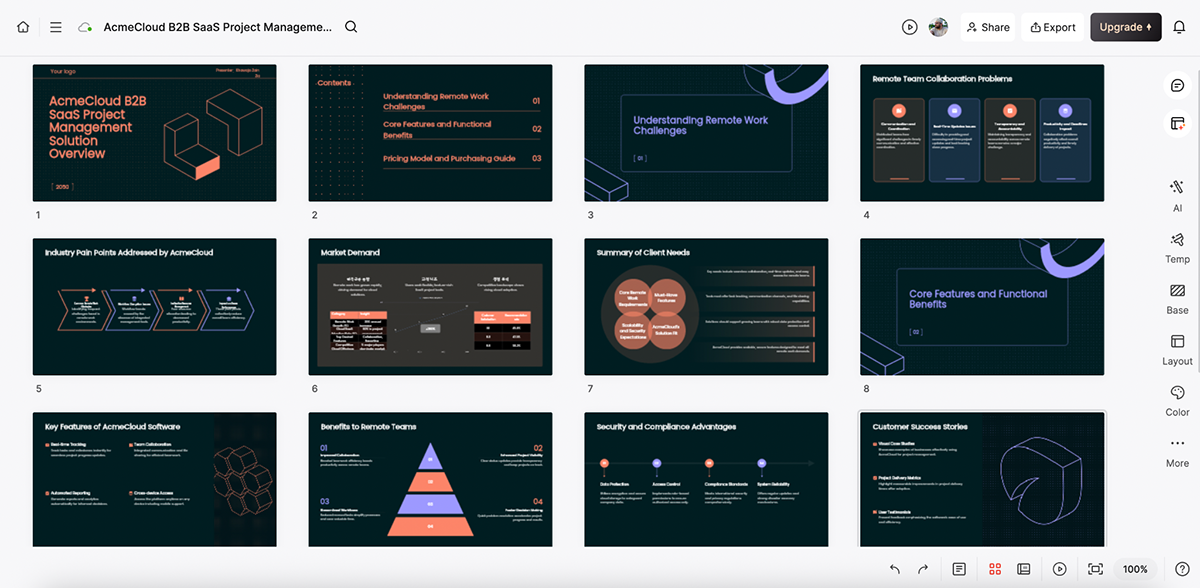Screen dimensions: 1200x588
Task: Toggle slide list view in bottom toolbar
Action: tap(1023, 568)
